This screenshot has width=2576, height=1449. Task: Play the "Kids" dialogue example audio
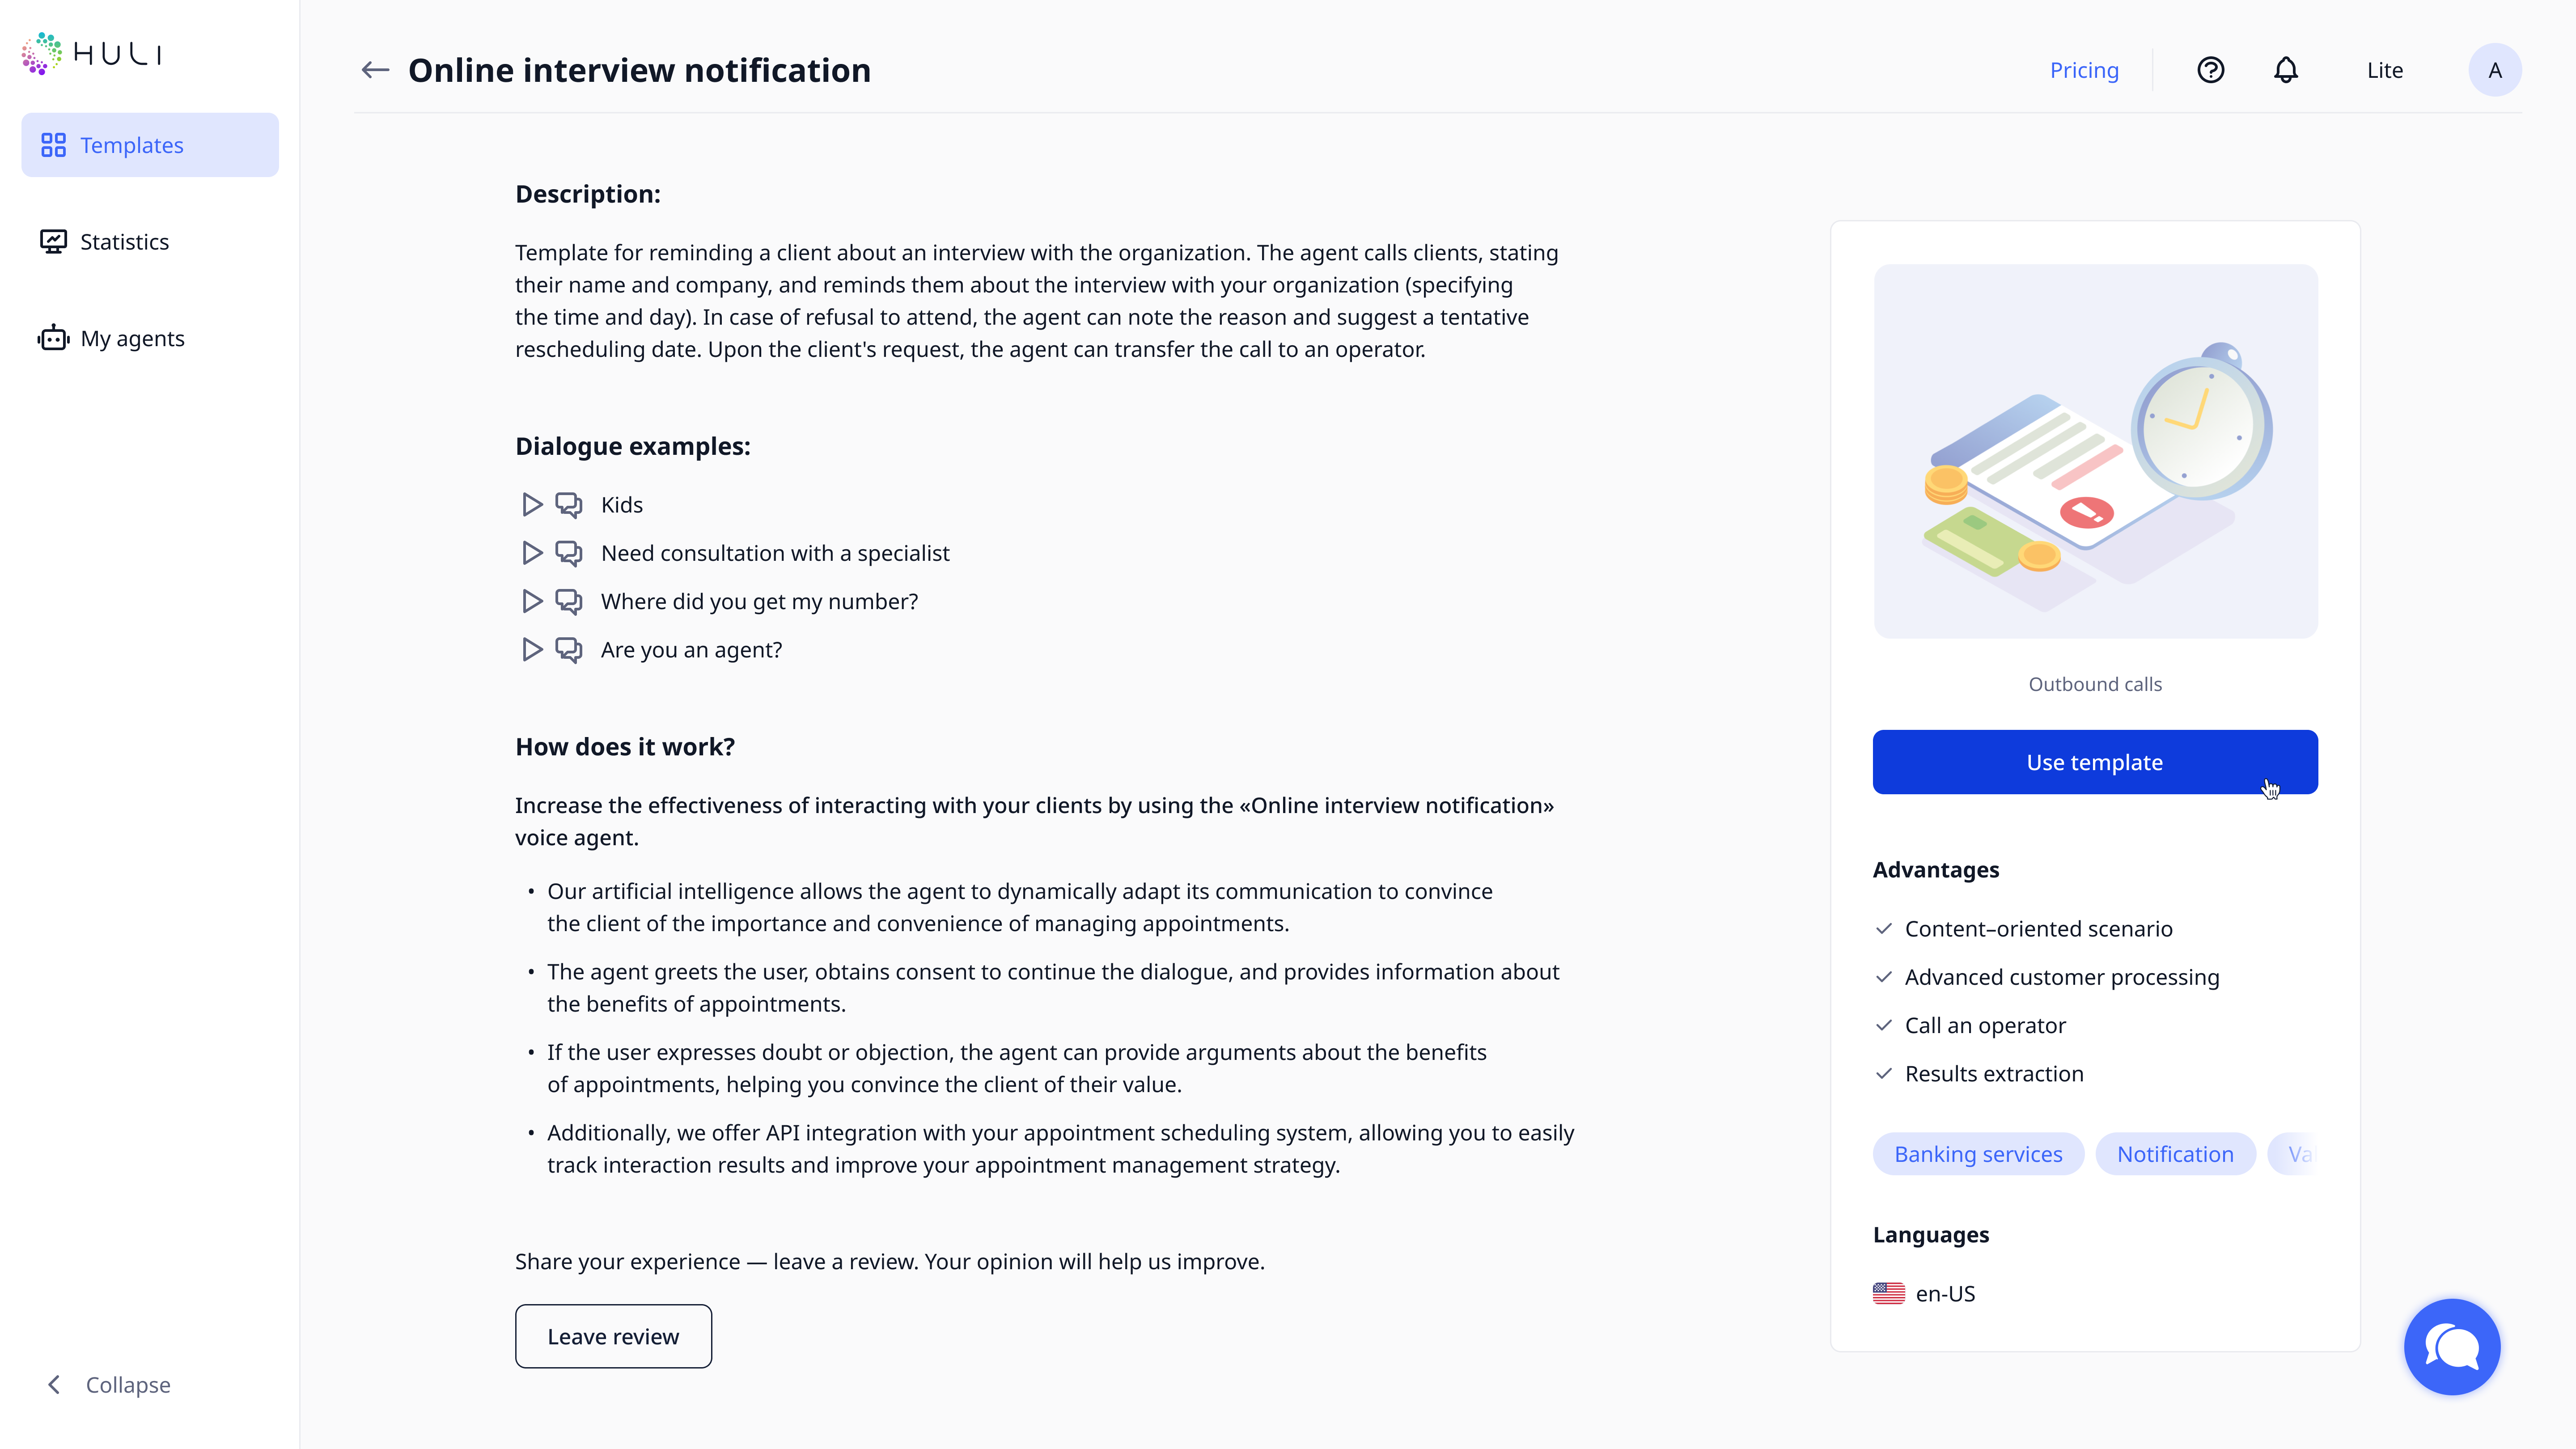pyautogui.click(x=532, y=505)
